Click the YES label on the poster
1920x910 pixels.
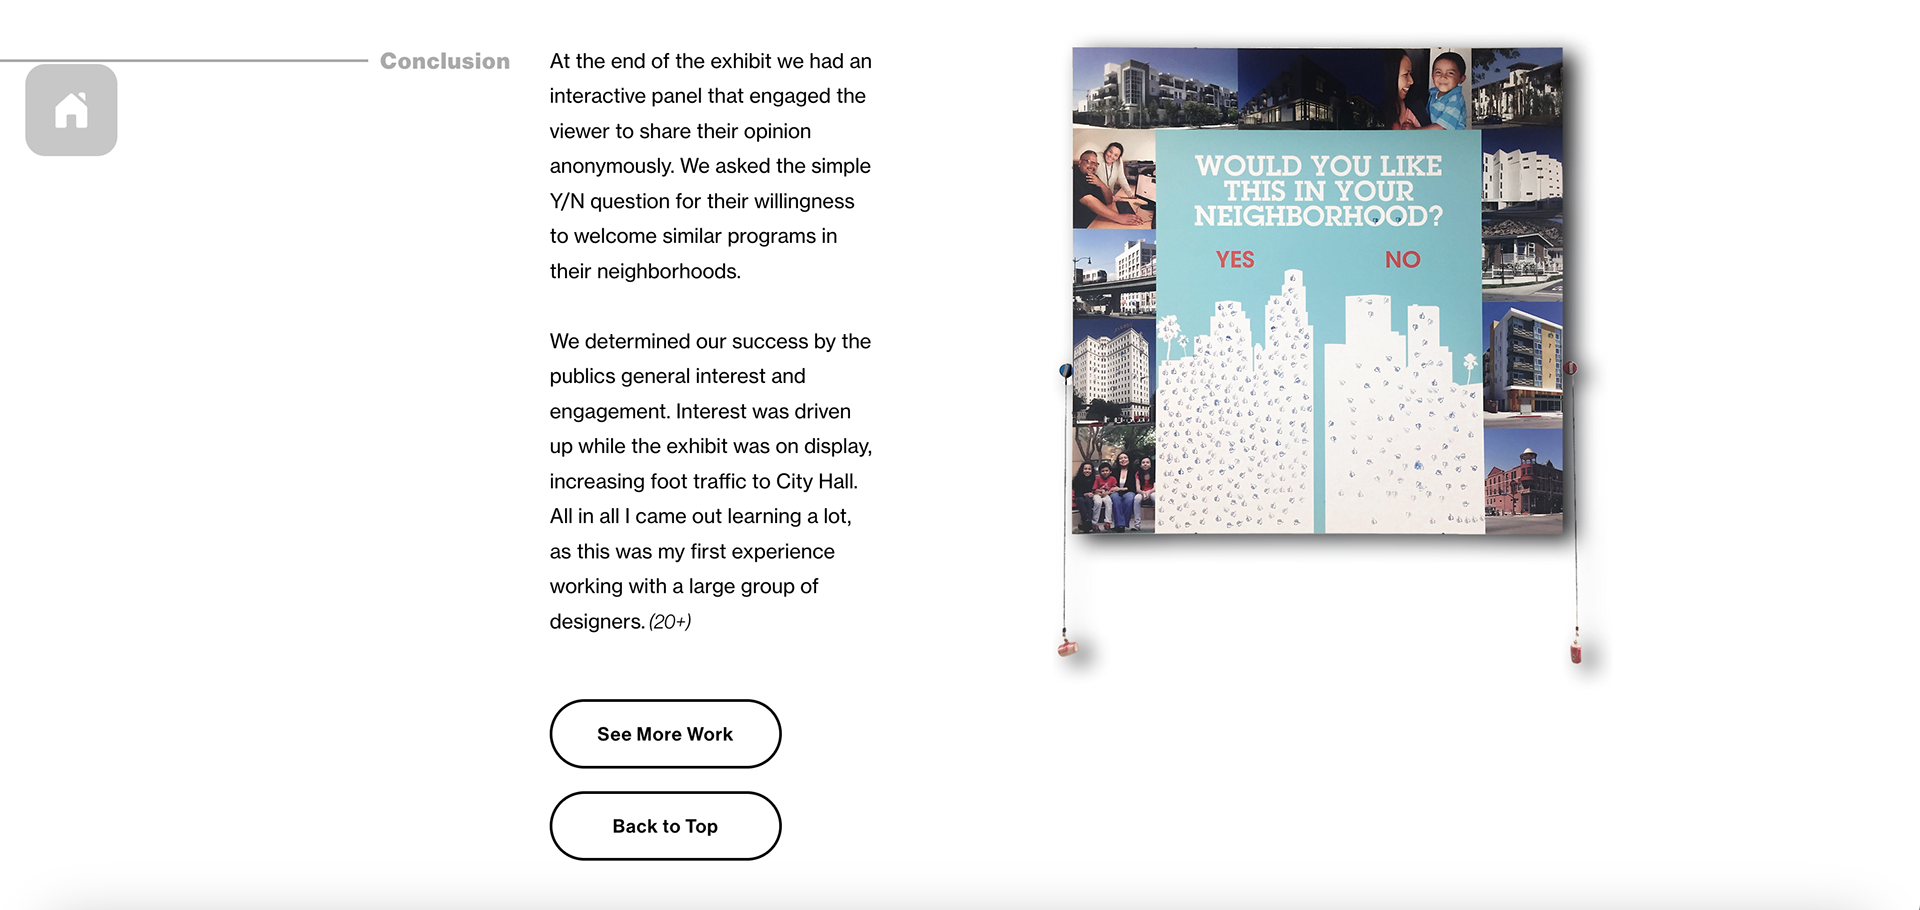tap(1235, 260)
